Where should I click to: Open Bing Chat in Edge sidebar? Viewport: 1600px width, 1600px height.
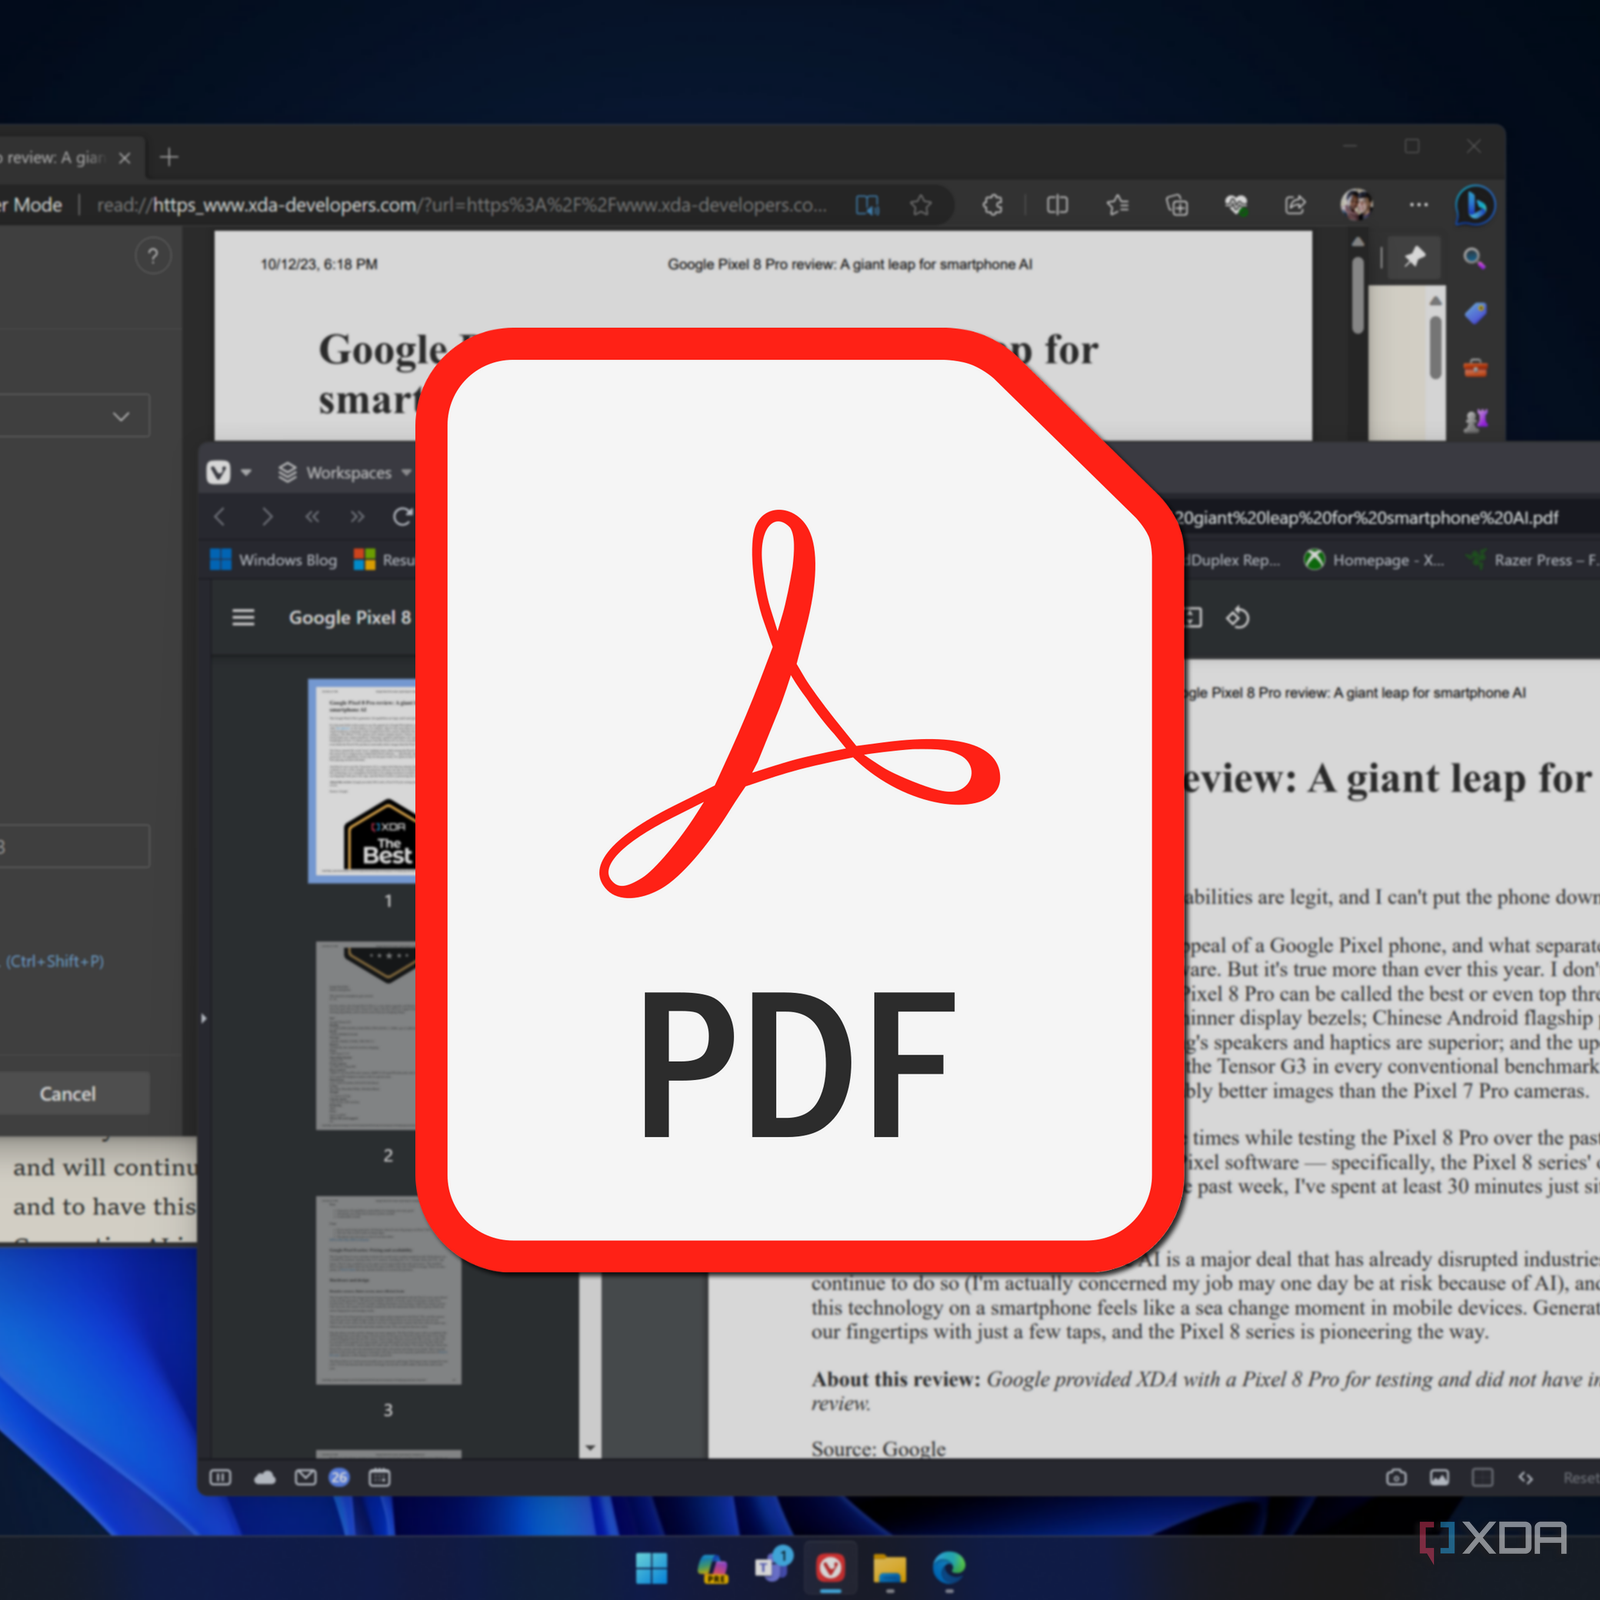(1475, 205)
